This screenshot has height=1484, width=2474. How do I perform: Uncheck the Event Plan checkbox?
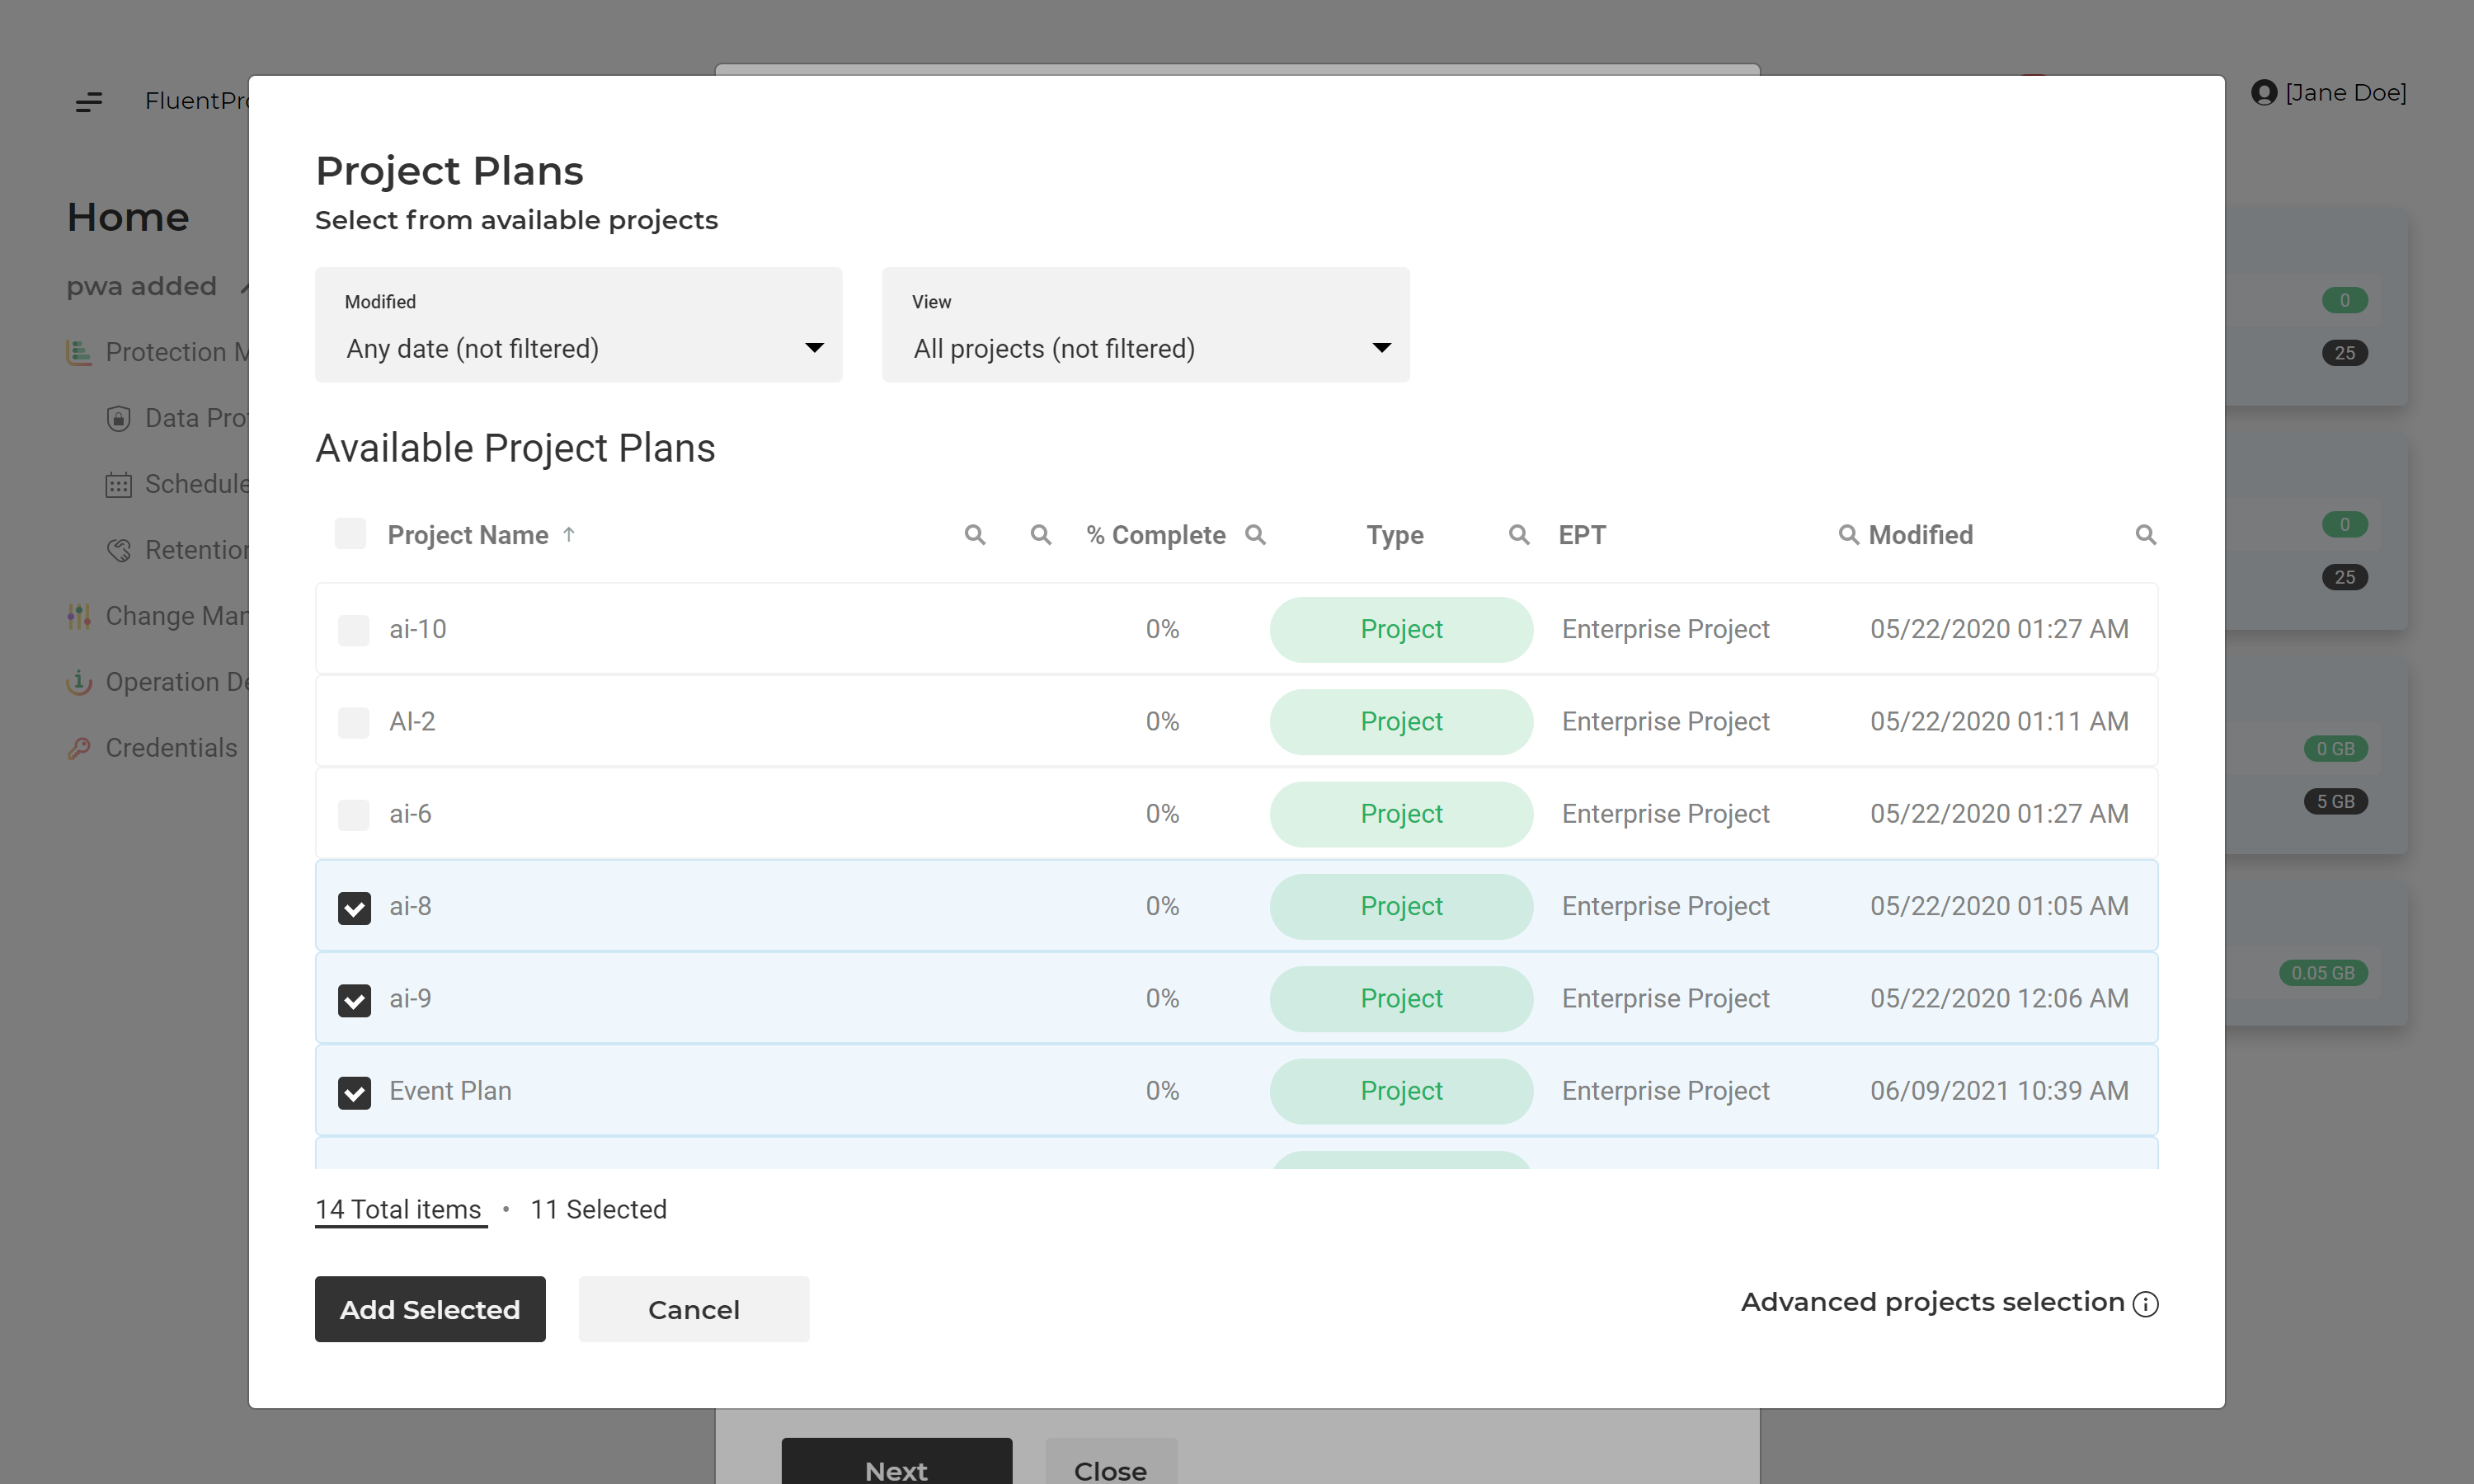[354, 1092]
